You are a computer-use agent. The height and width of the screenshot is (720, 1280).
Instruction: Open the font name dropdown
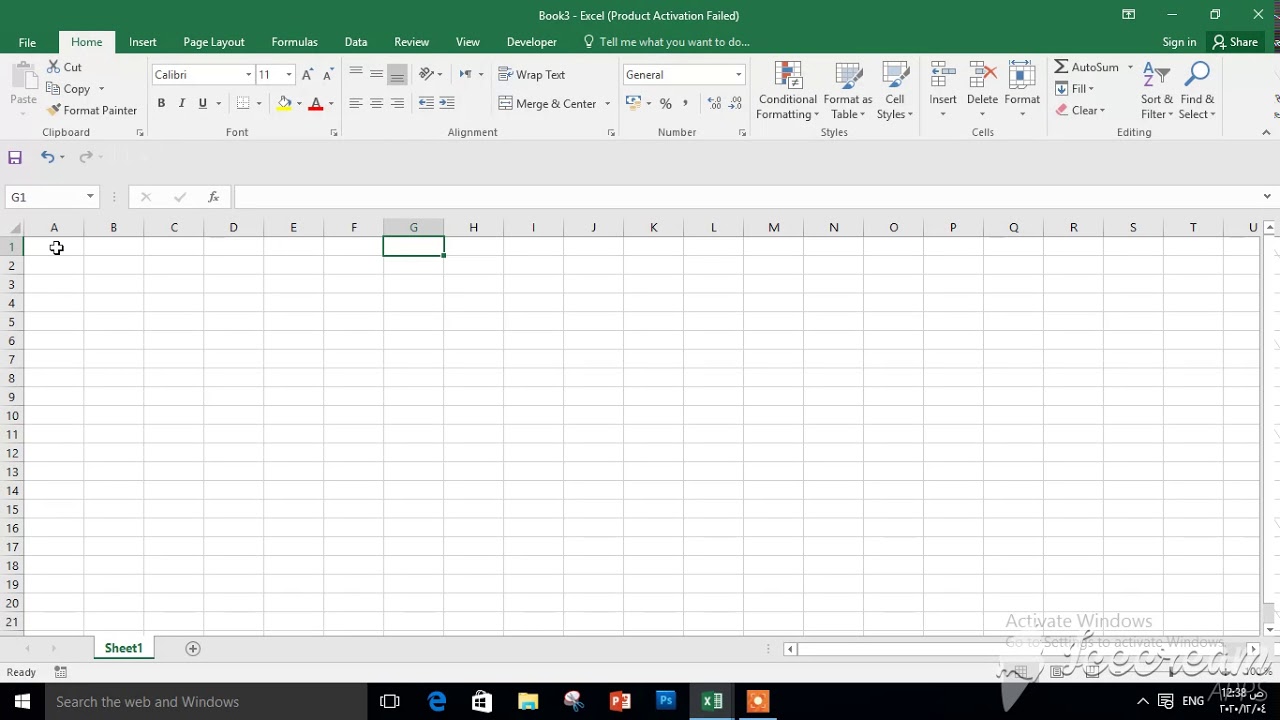pos(248,74)
